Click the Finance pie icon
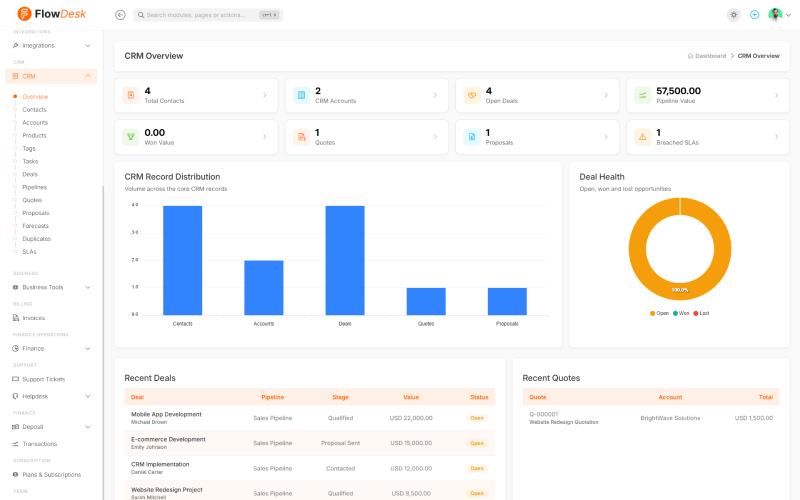This screenshot has height=500, width=800. pyautogui.click(x=15, y=348)
